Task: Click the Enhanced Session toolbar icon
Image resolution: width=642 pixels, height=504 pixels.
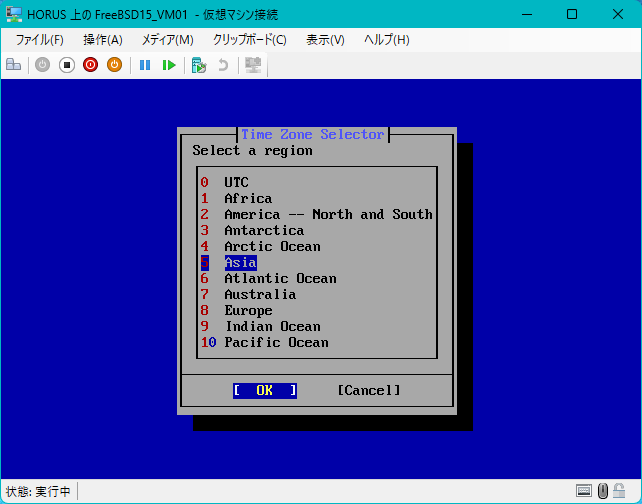Action: (x=253, y=65)
